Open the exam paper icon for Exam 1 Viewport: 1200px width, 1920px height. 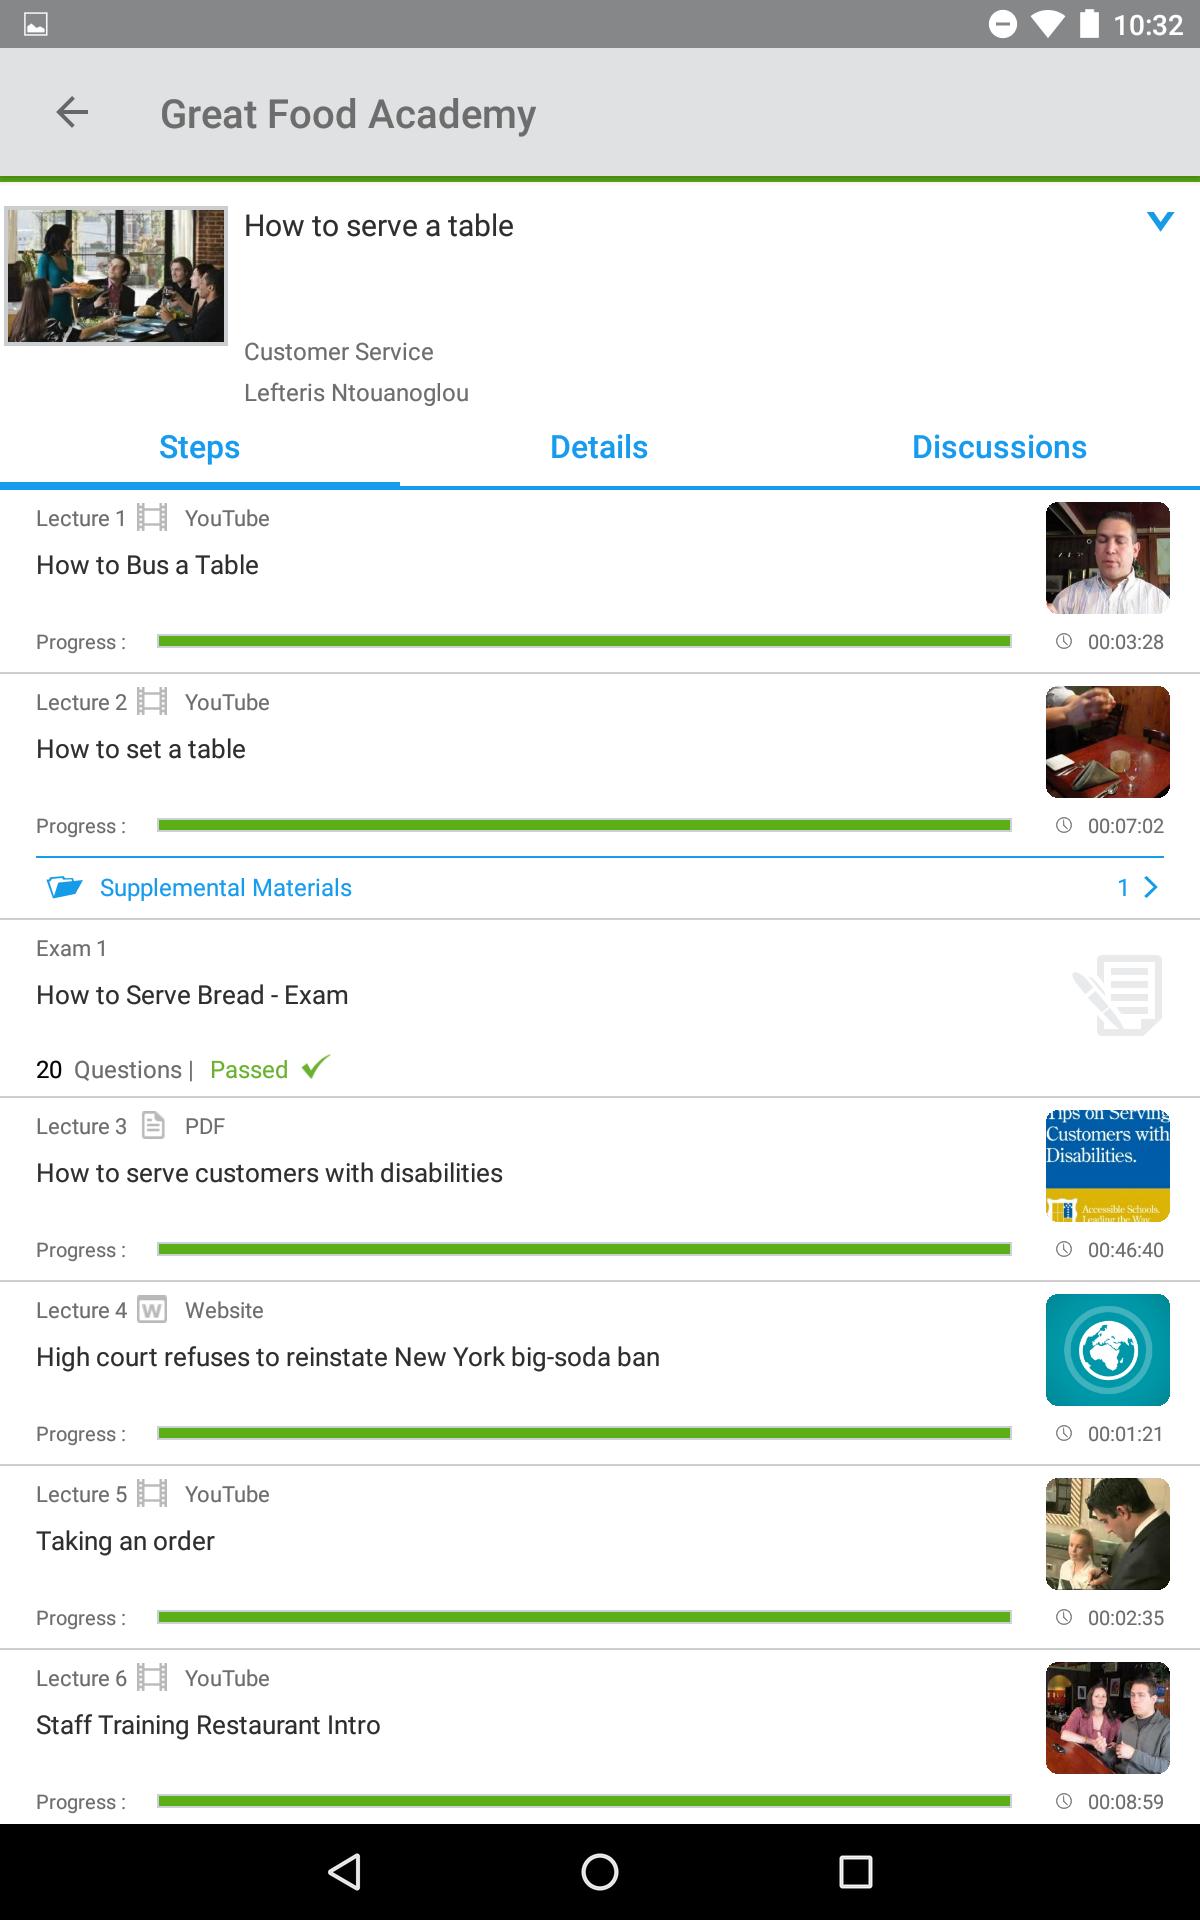click(1118, 995)
